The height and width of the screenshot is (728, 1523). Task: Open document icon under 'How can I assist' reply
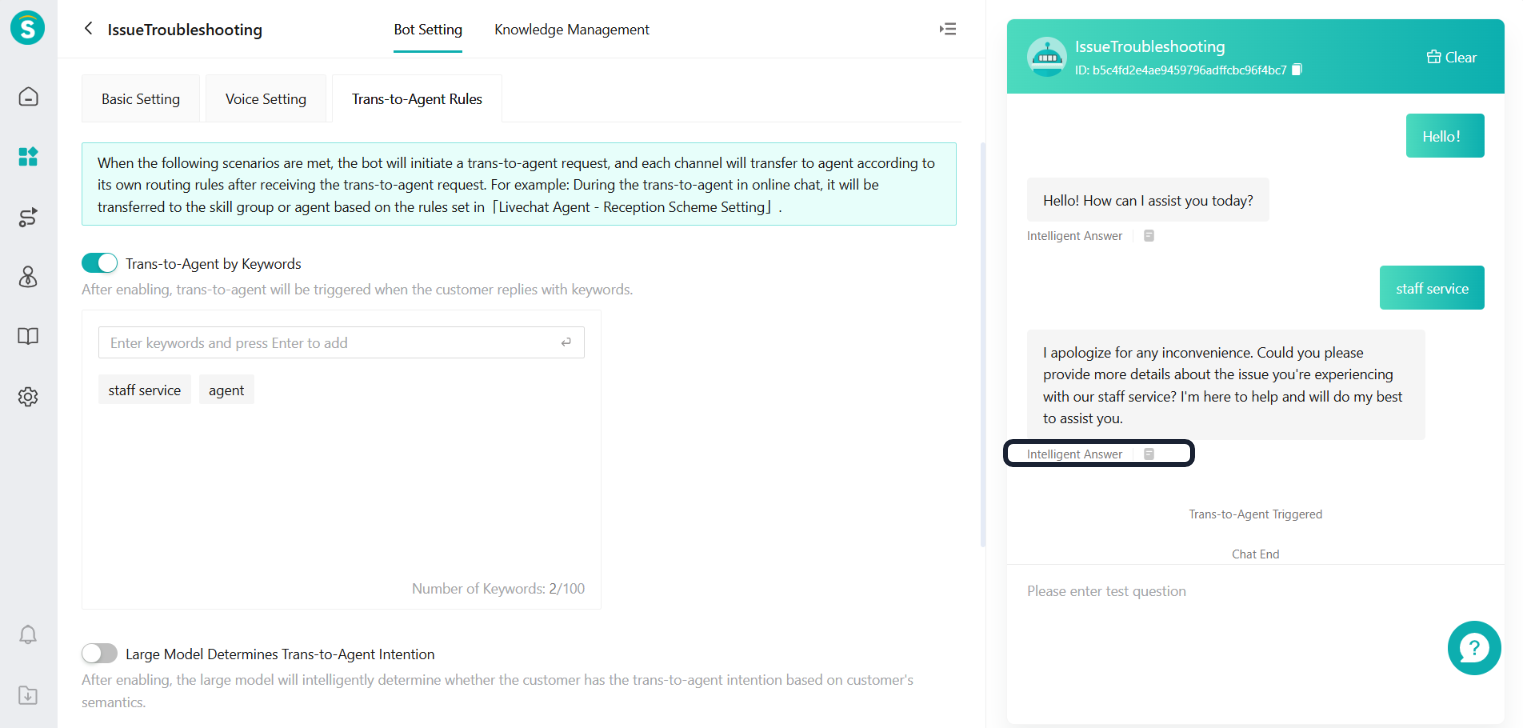[x=1149, y=236]
